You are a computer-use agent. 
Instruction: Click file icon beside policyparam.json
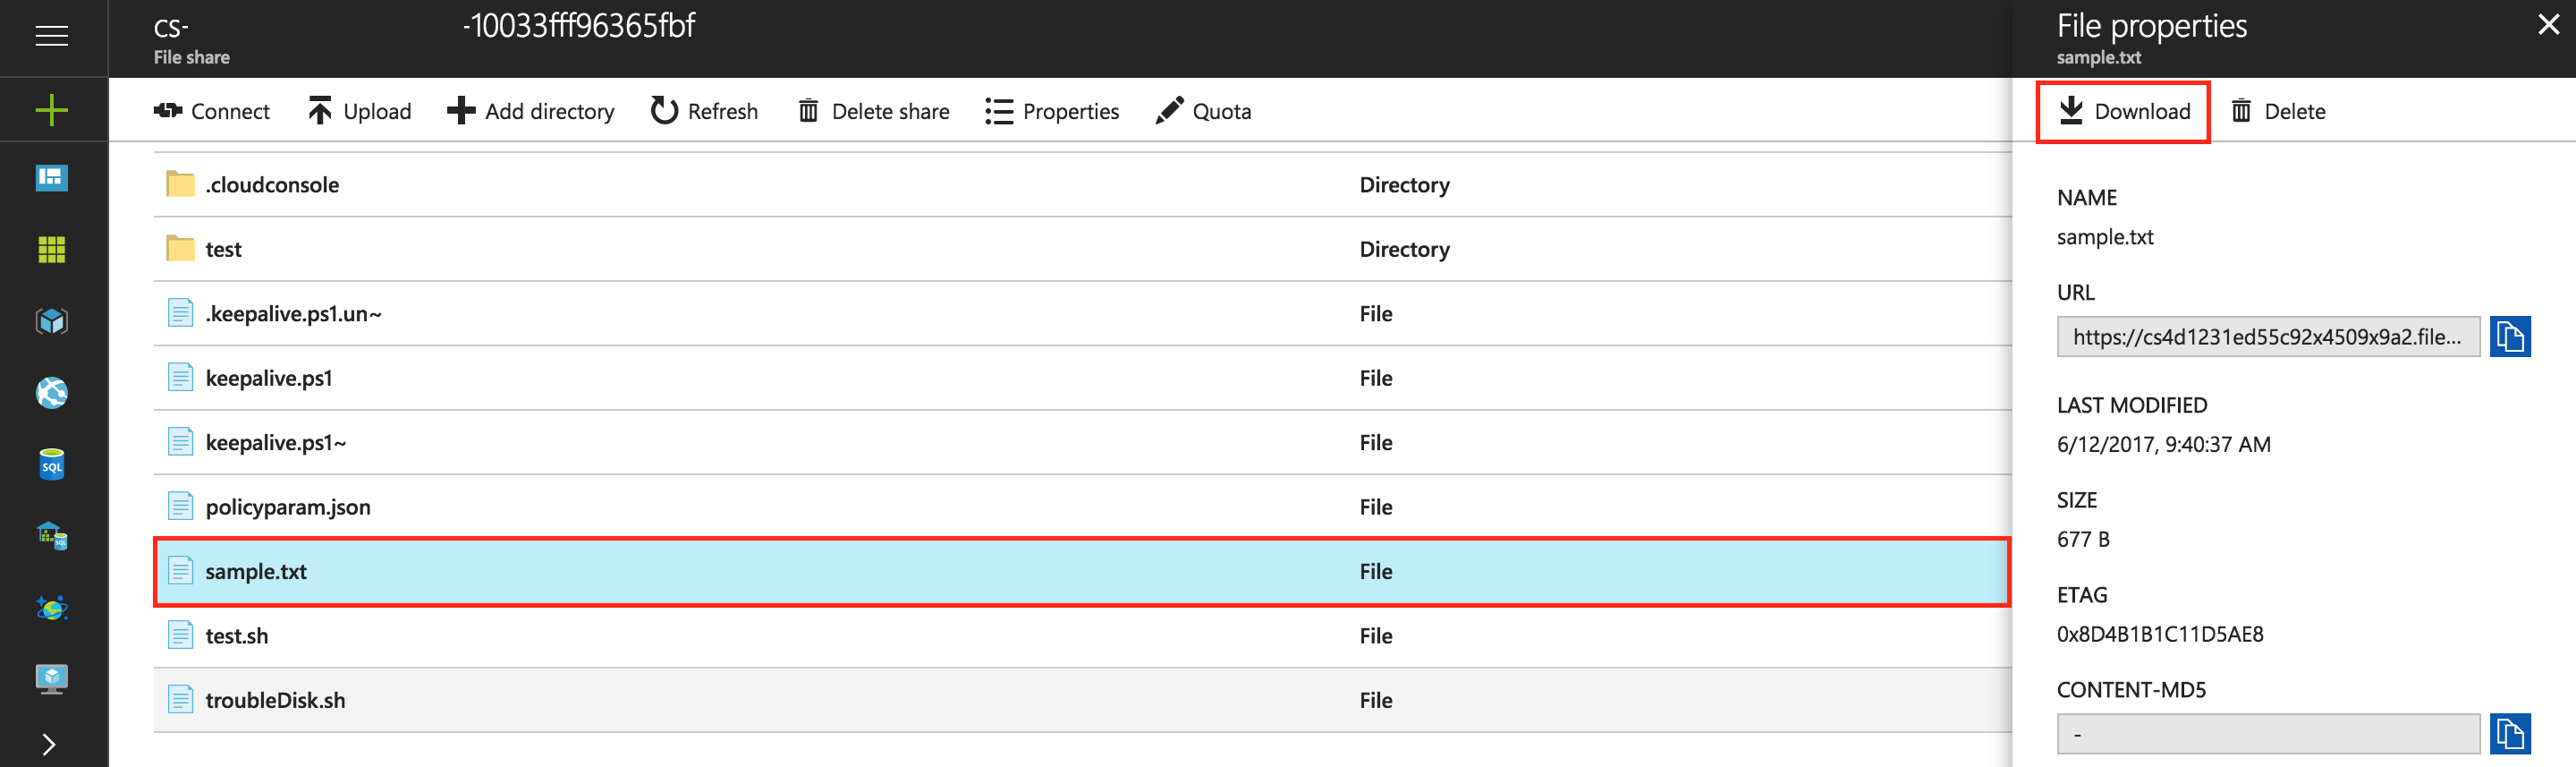180,506
